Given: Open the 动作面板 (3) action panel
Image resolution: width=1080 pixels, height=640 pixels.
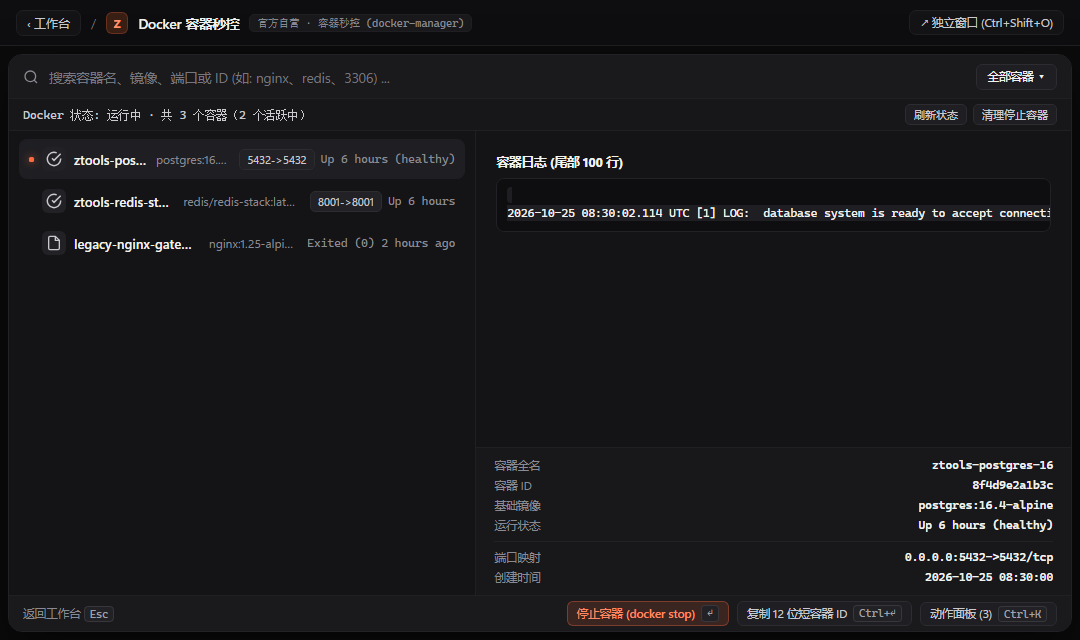Looking at the screenshot, I should [988, 613].
